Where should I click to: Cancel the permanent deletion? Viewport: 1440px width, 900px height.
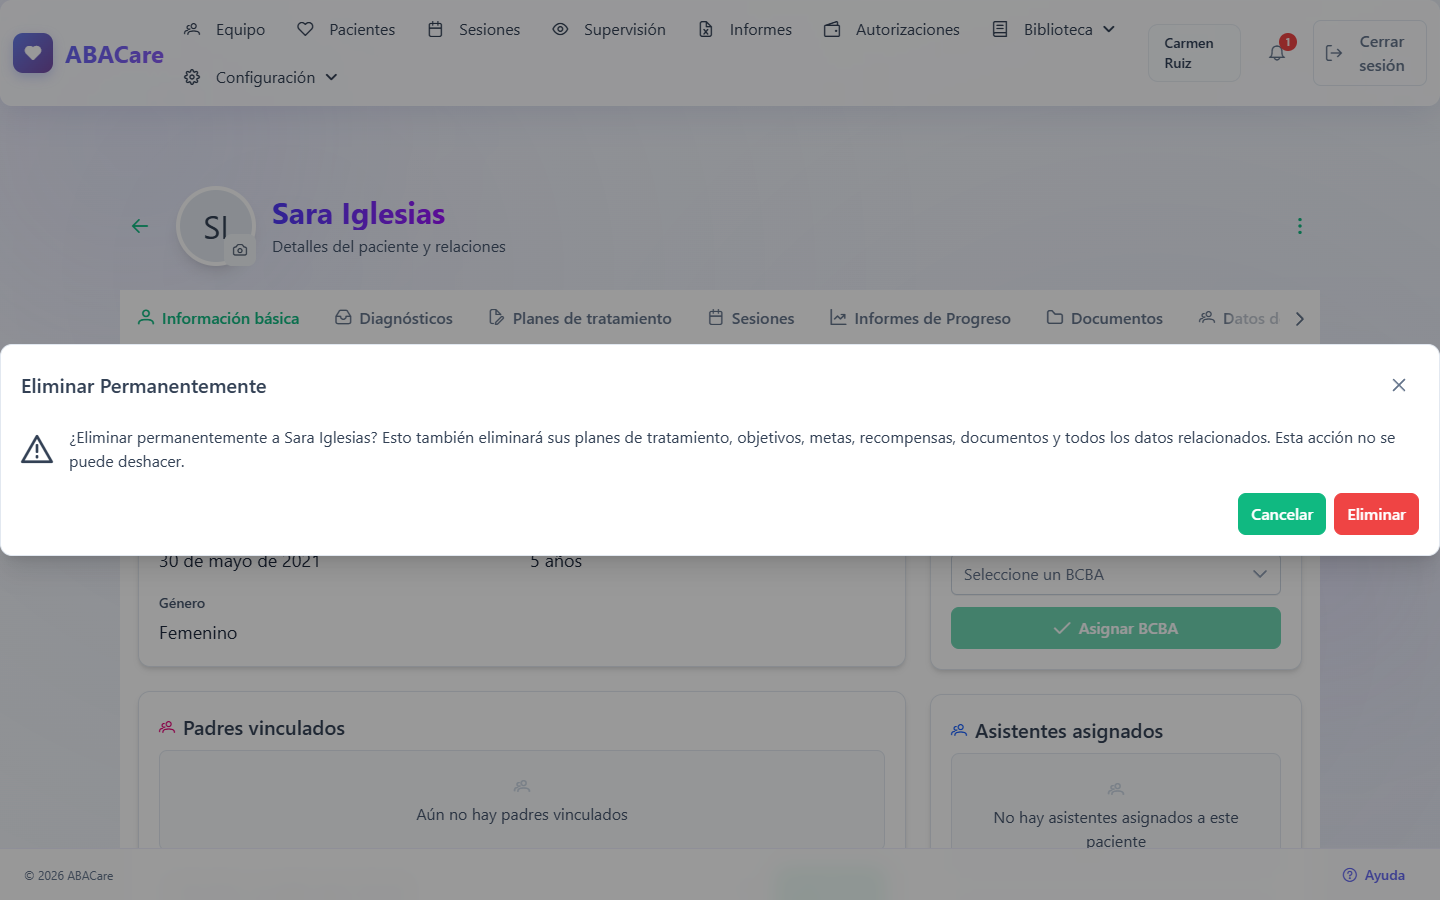click(x=1282, y=514)
